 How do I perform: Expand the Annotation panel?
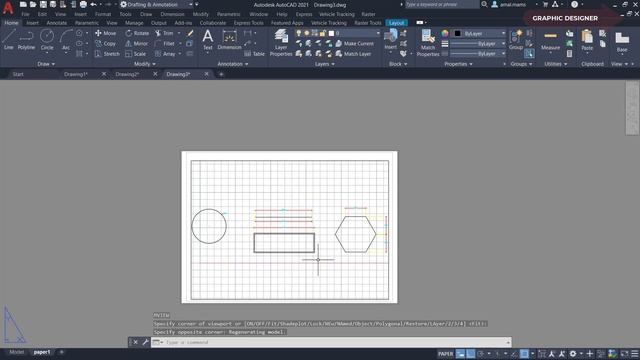pyautogui.click(x=233, y=64)
